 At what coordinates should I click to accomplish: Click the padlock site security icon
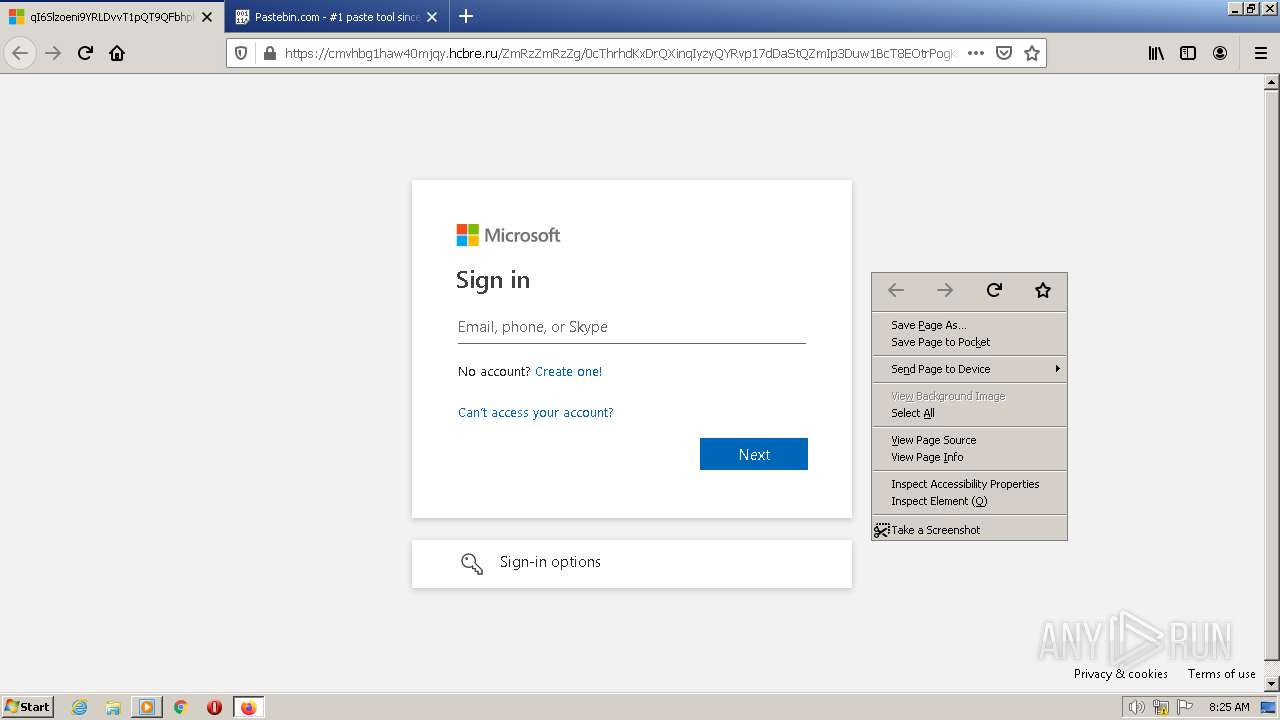(x=269, y=53)
